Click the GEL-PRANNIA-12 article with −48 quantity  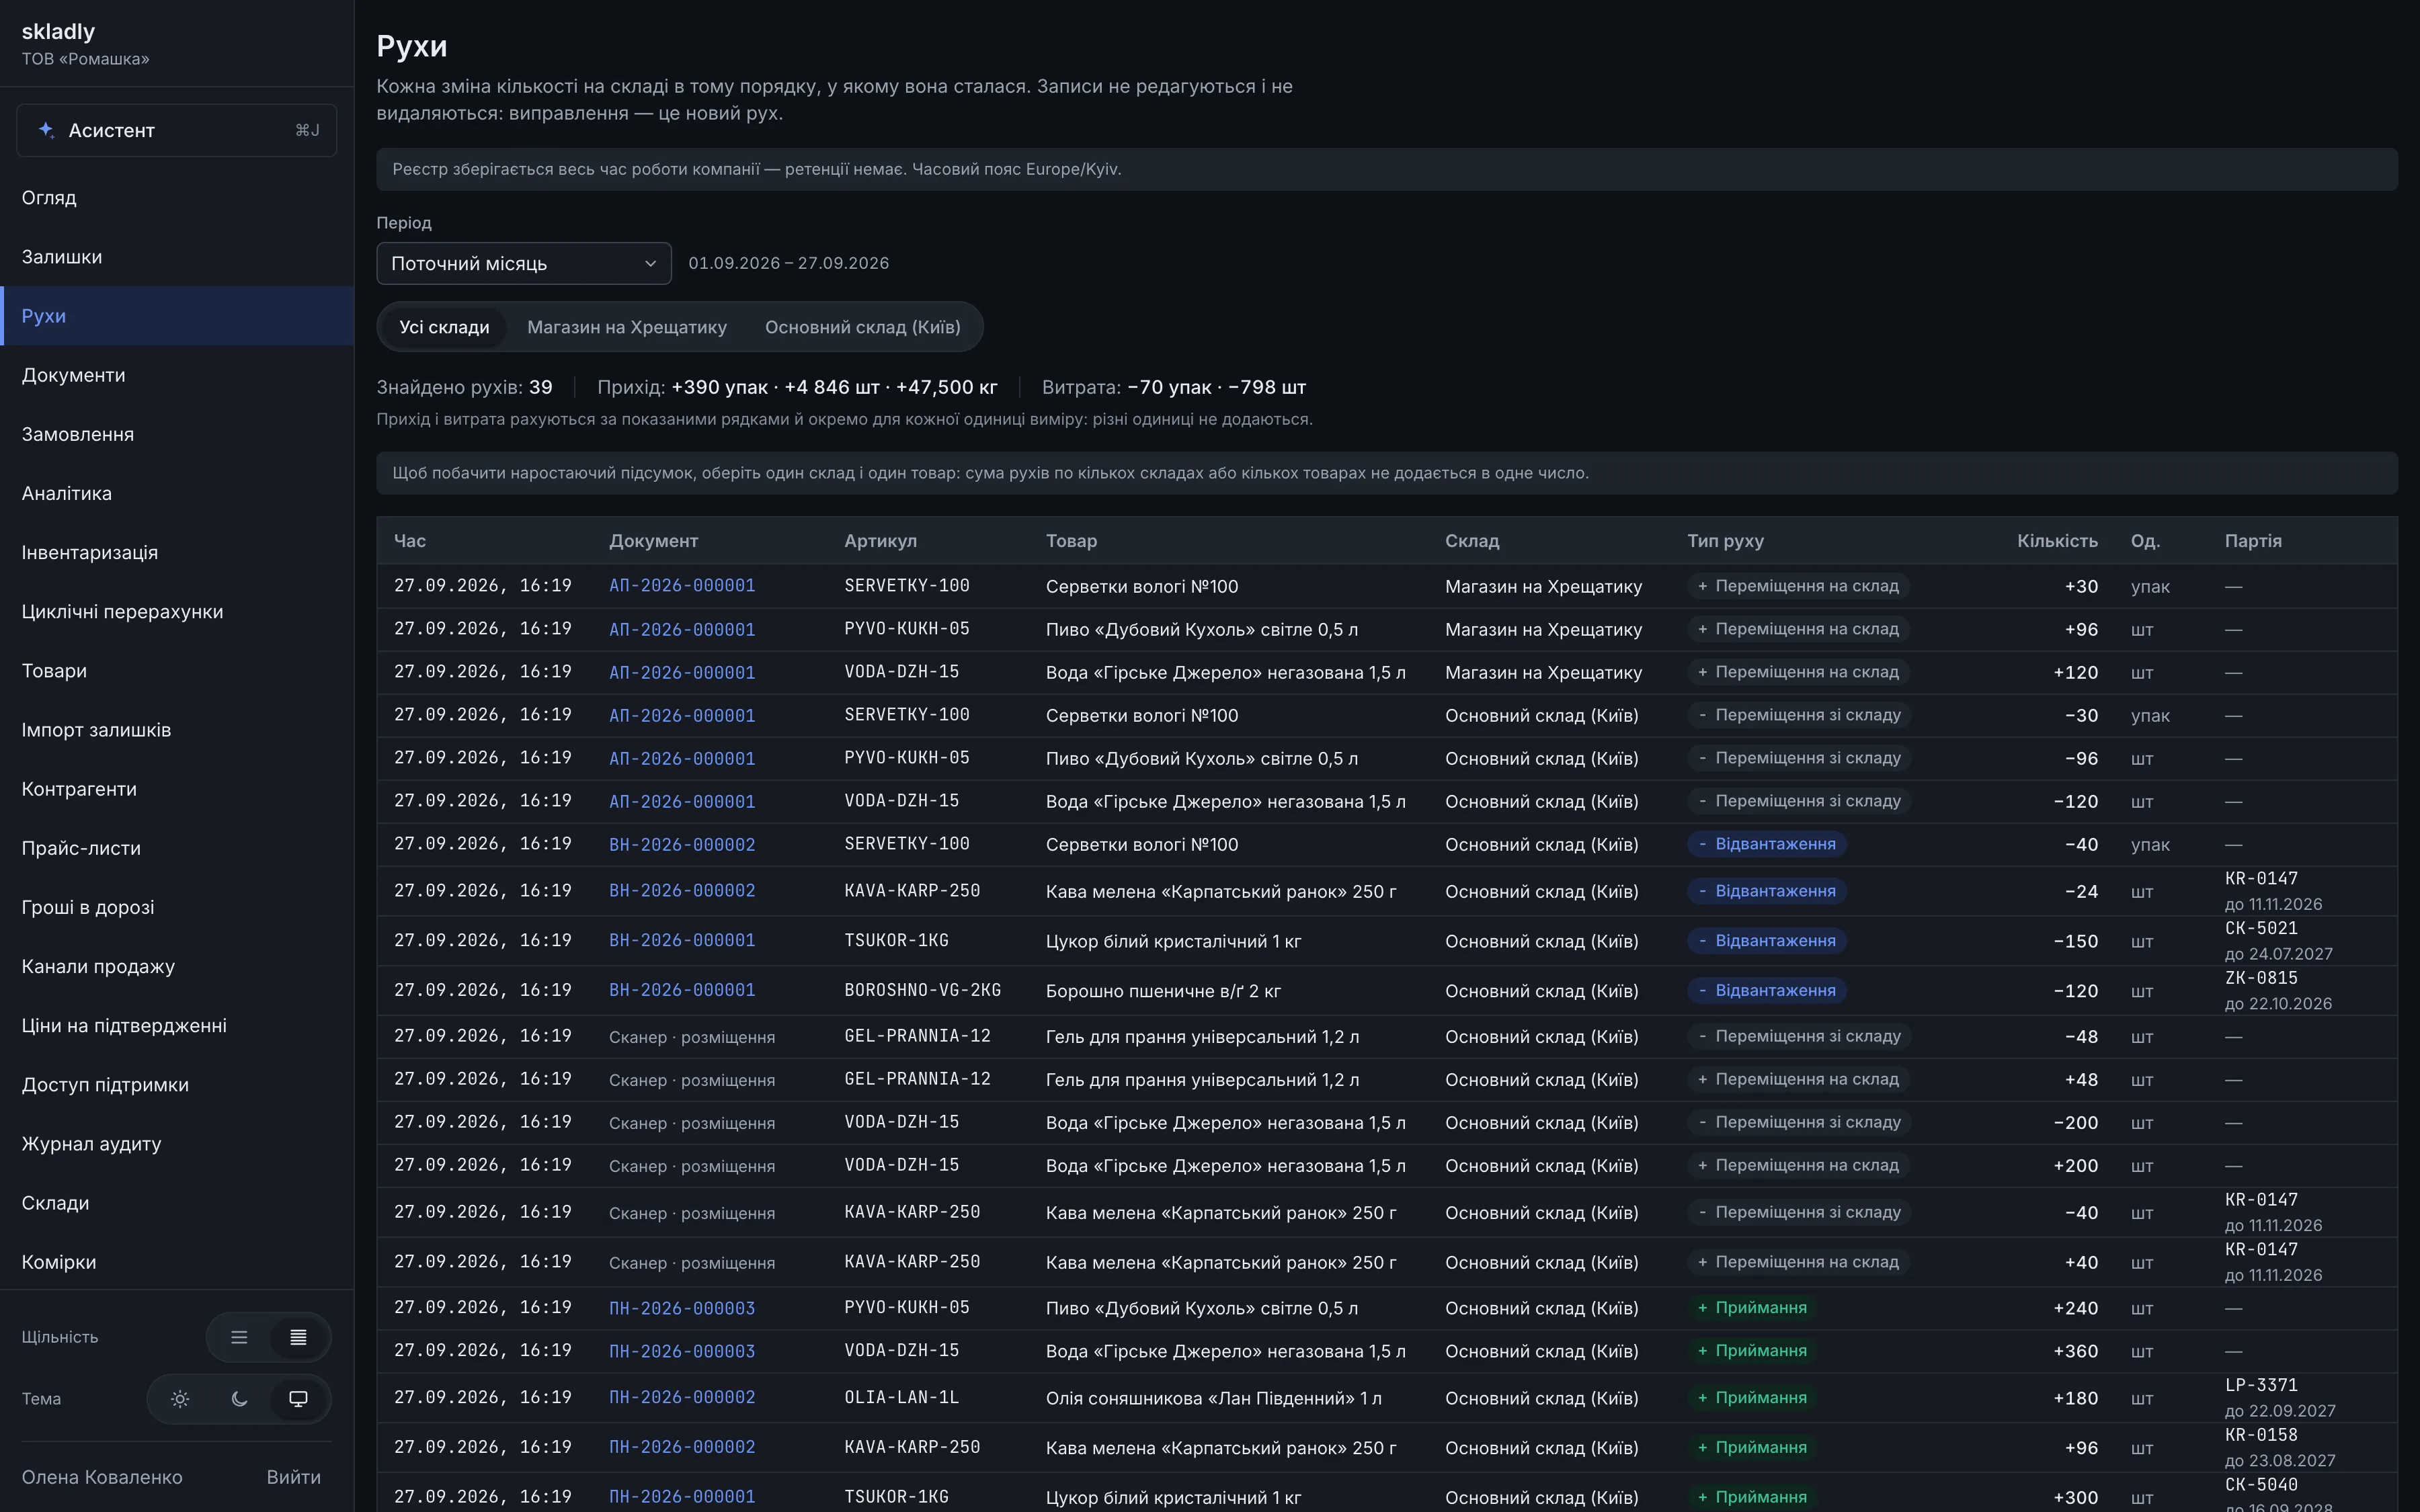pyautogui.click(x=917, y=1037)
